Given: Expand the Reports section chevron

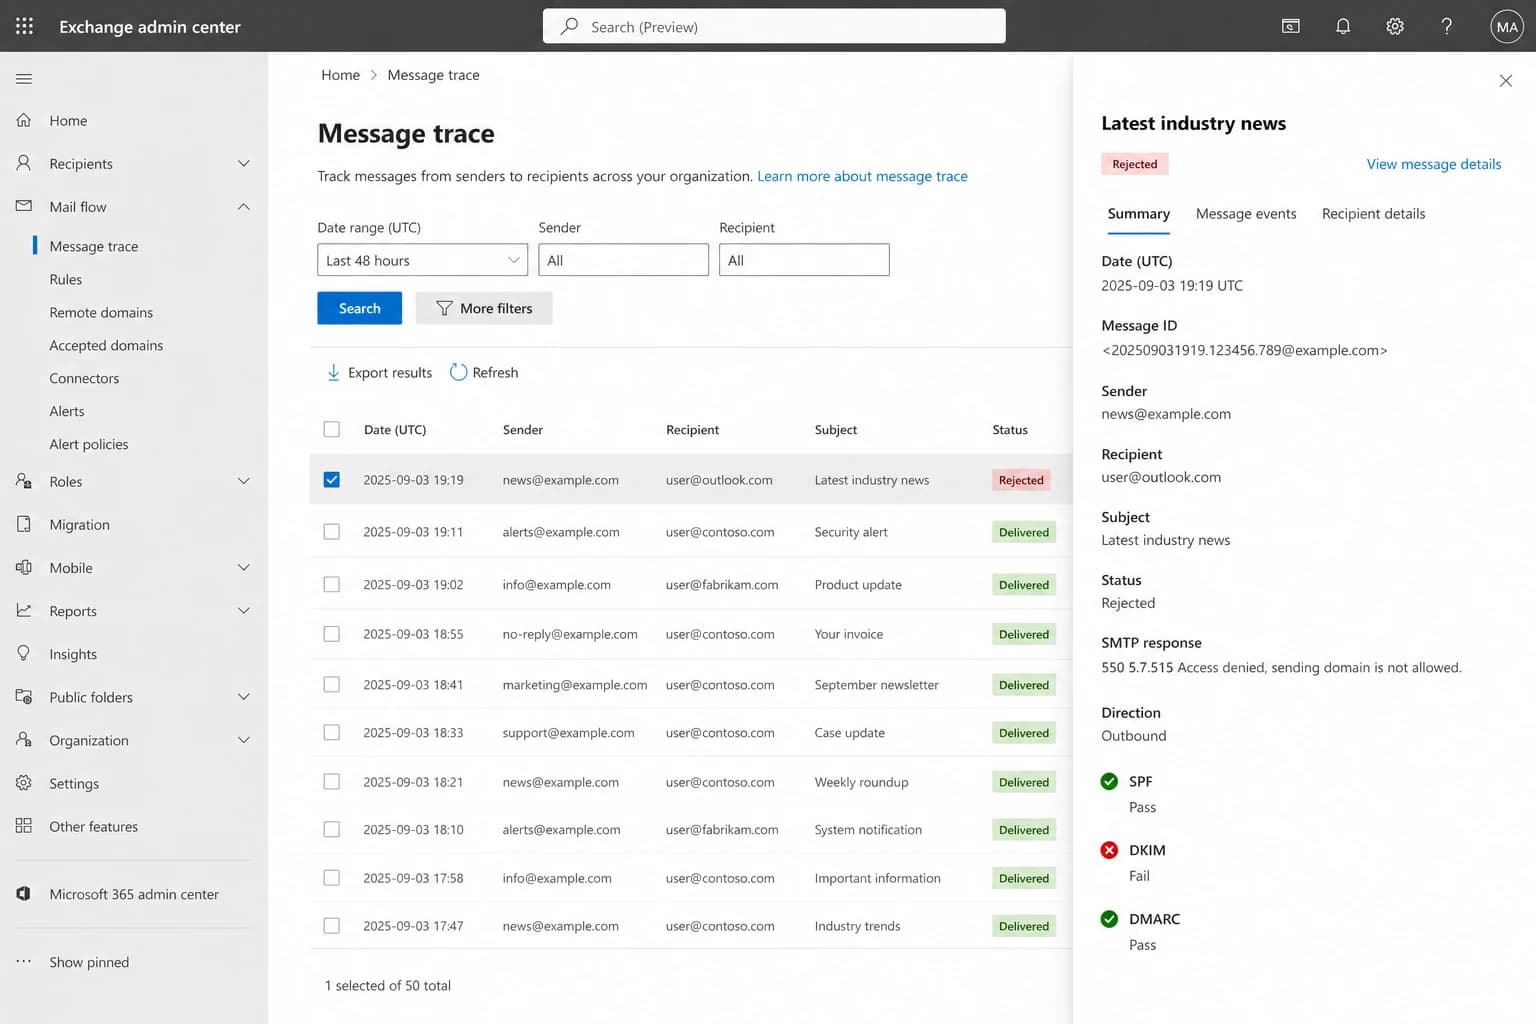Looking at the screenshot, I should coord(243,610).
